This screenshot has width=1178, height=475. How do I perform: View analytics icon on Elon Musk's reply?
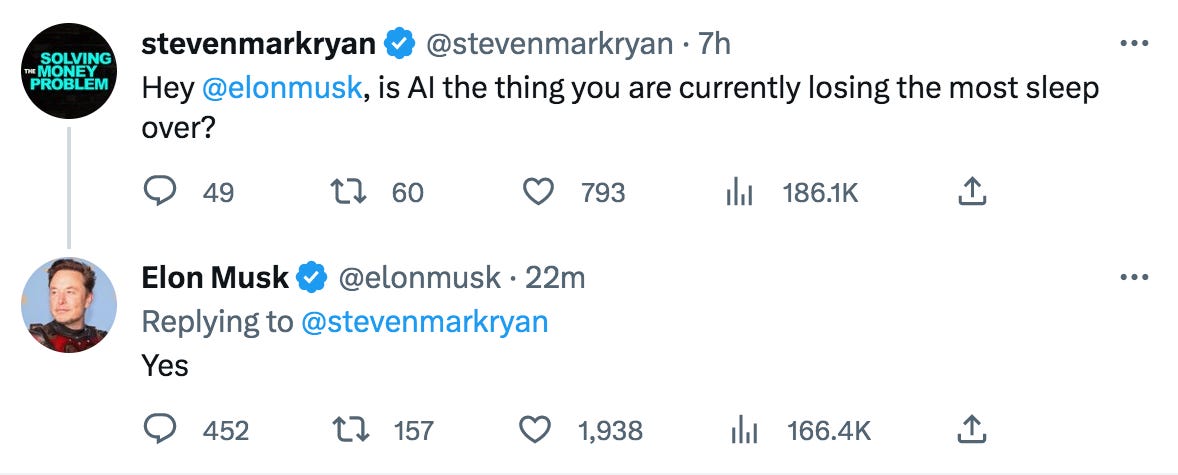point(744,431)
